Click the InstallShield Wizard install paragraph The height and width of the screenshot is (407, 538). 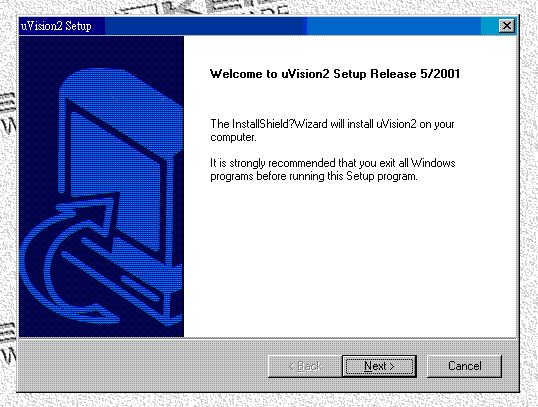coord(332,130)
